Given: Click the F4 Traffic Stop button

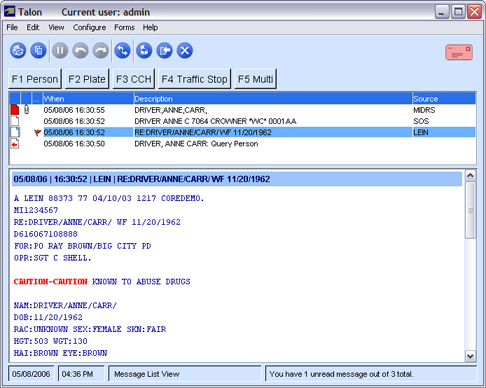Looking at the screenshot, I should click(194, 79).
